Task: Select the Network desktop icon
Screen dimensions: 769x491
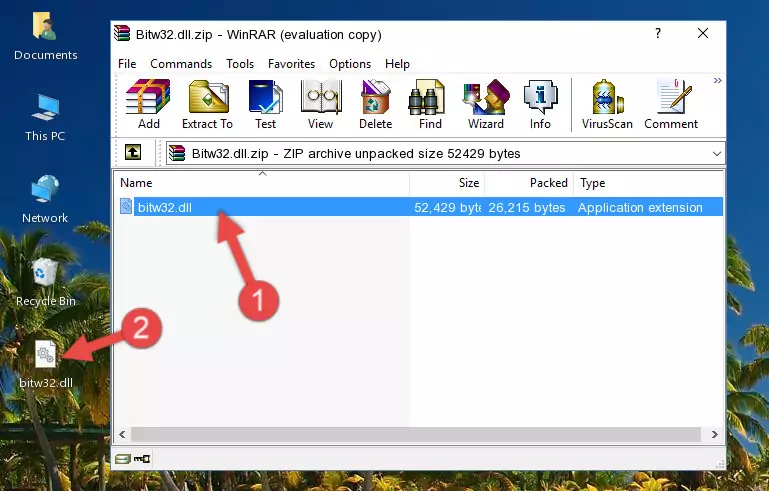Action: pyautogui.click(x=45, y=199)
